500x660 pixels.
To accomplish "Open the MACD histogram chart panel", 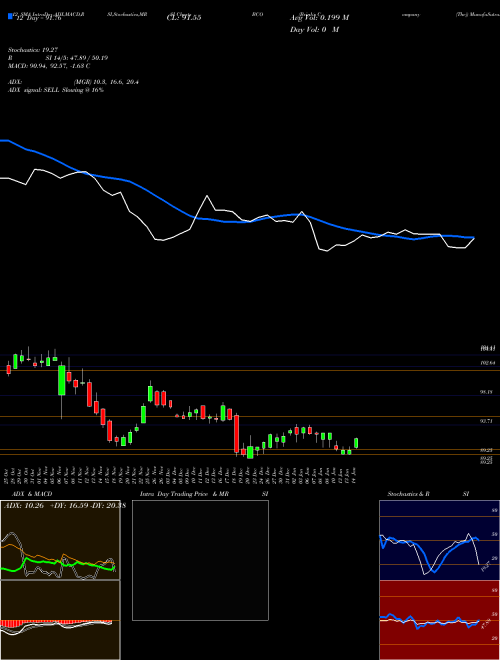I will coord(60,620).
